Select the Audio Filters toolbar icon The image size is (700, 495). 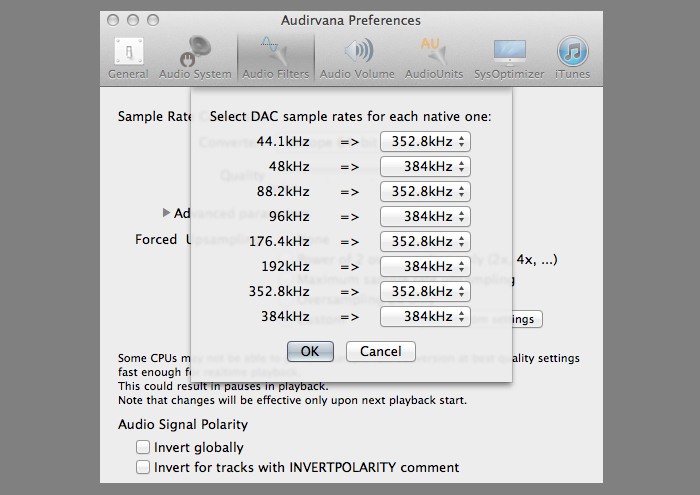click(275, 58)
